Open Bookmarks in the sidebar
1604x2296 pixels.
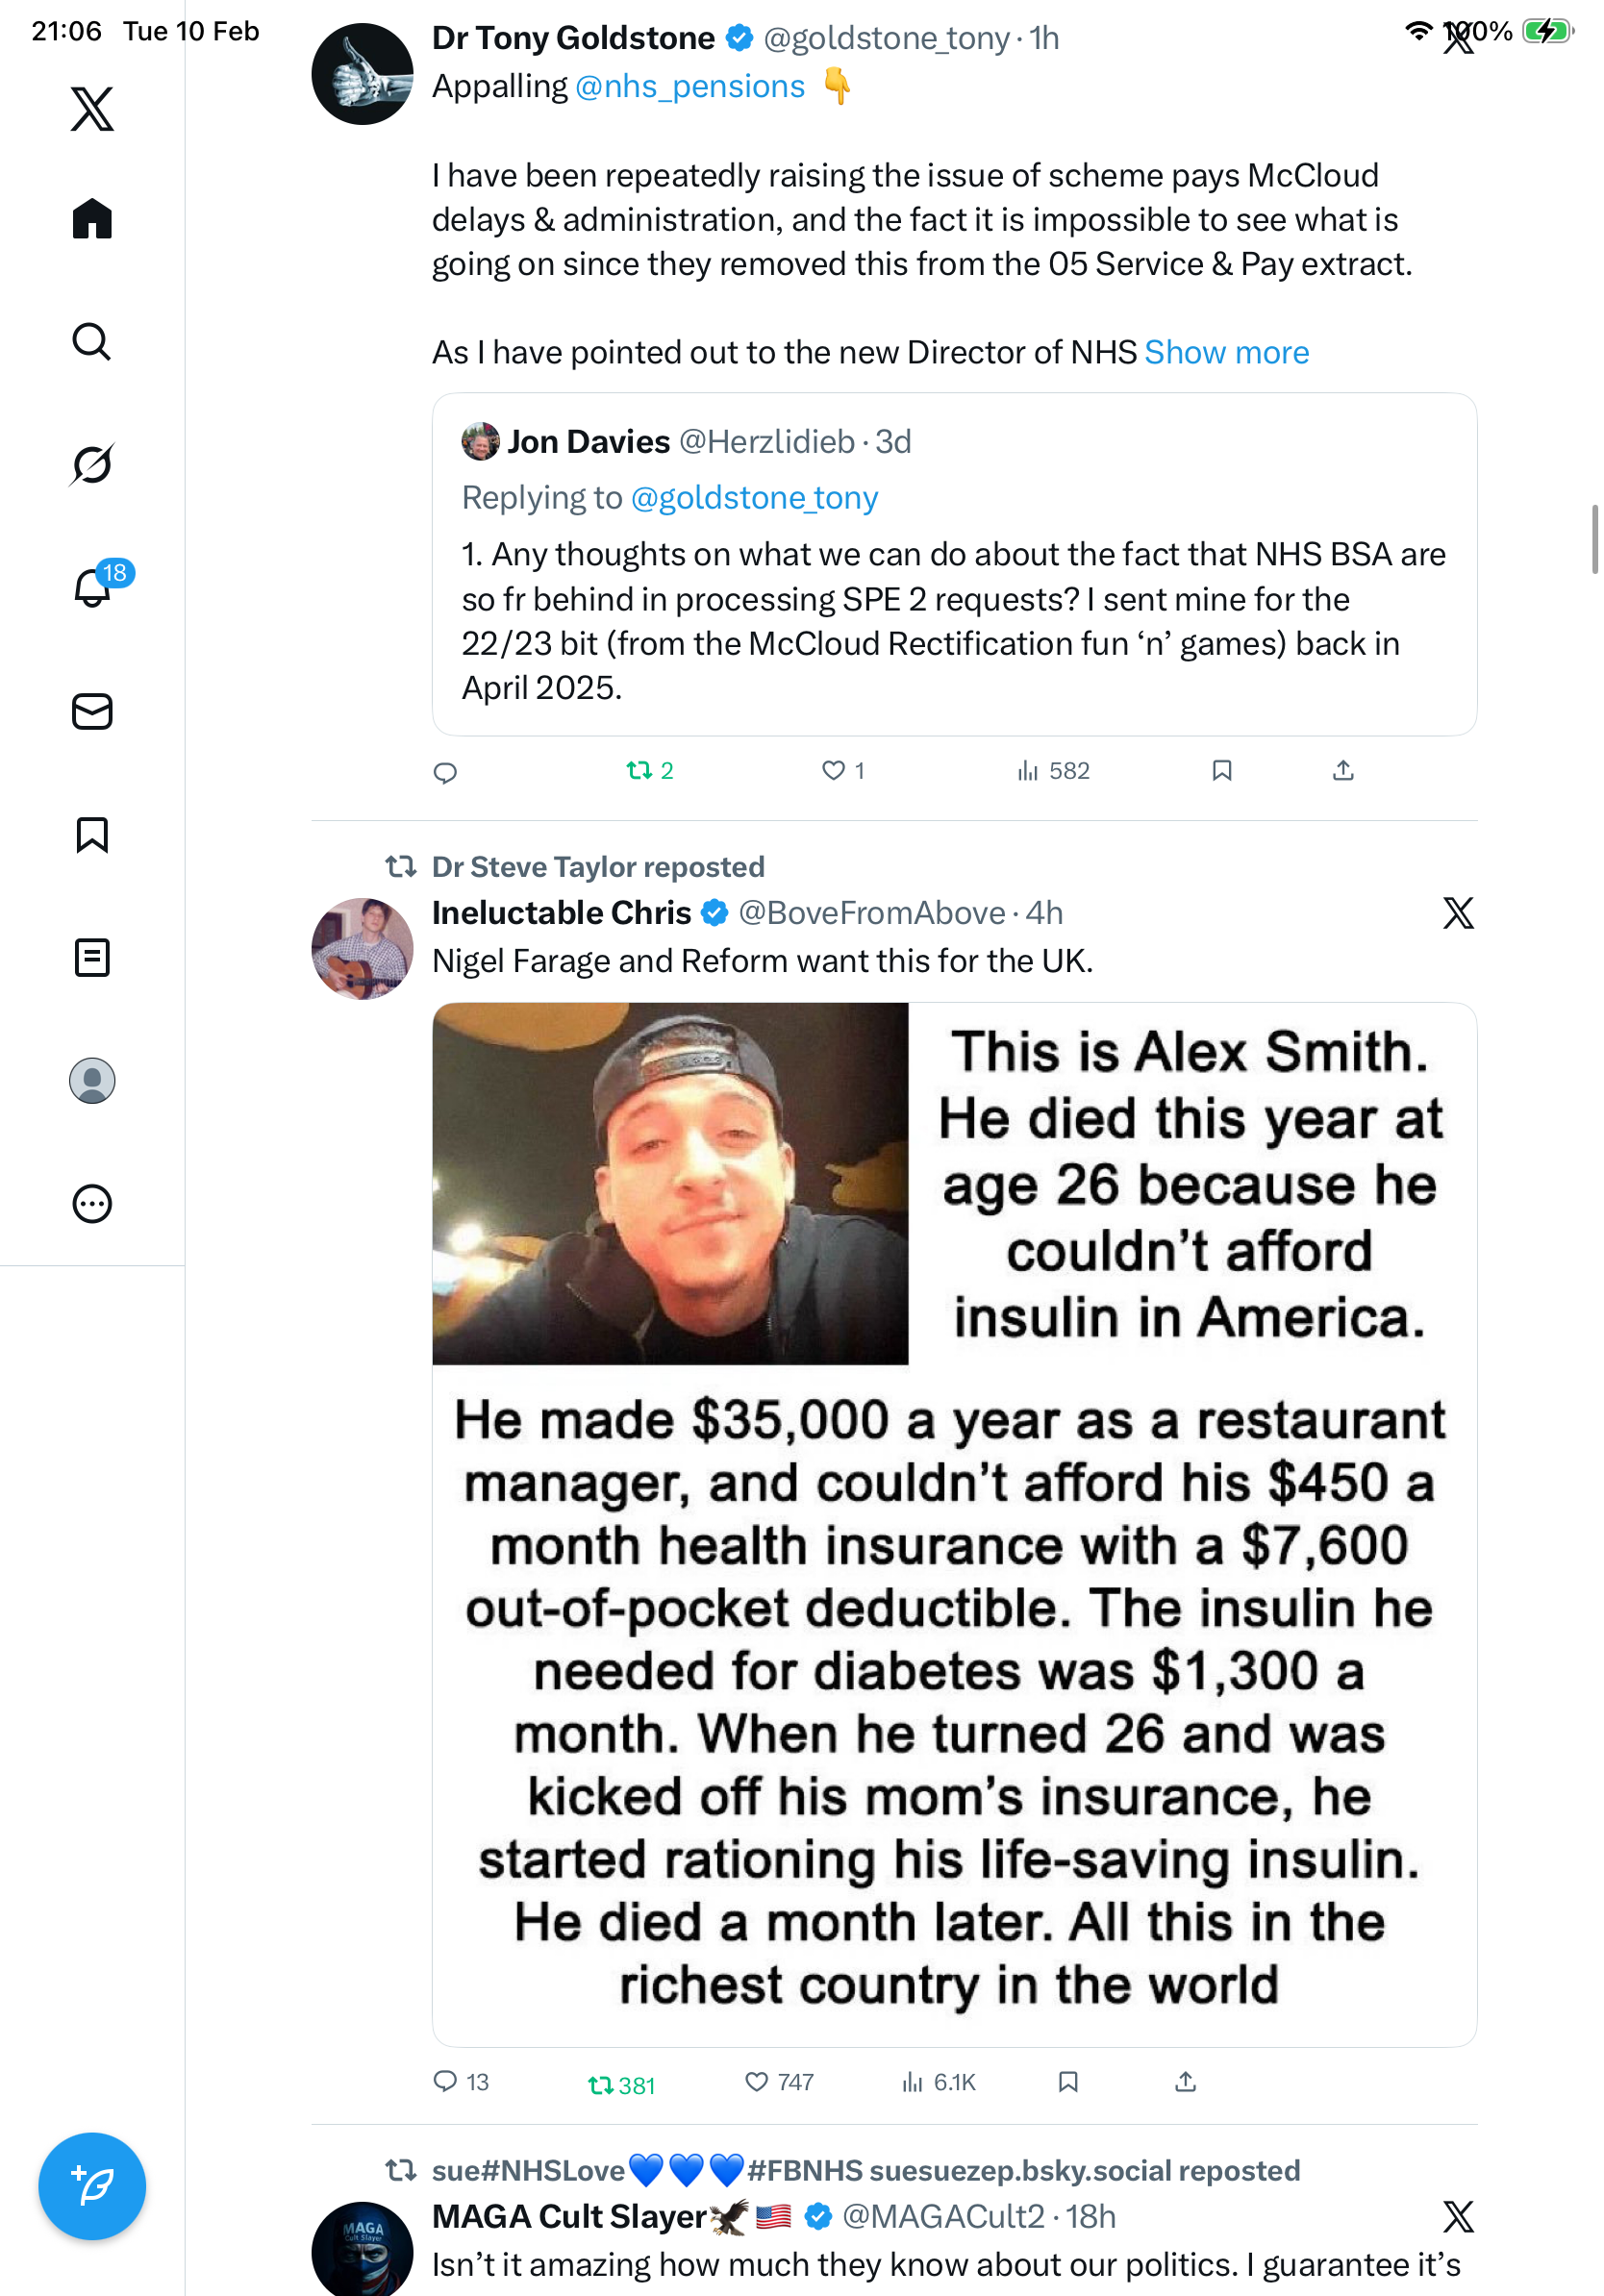click(x=92, y=834)
